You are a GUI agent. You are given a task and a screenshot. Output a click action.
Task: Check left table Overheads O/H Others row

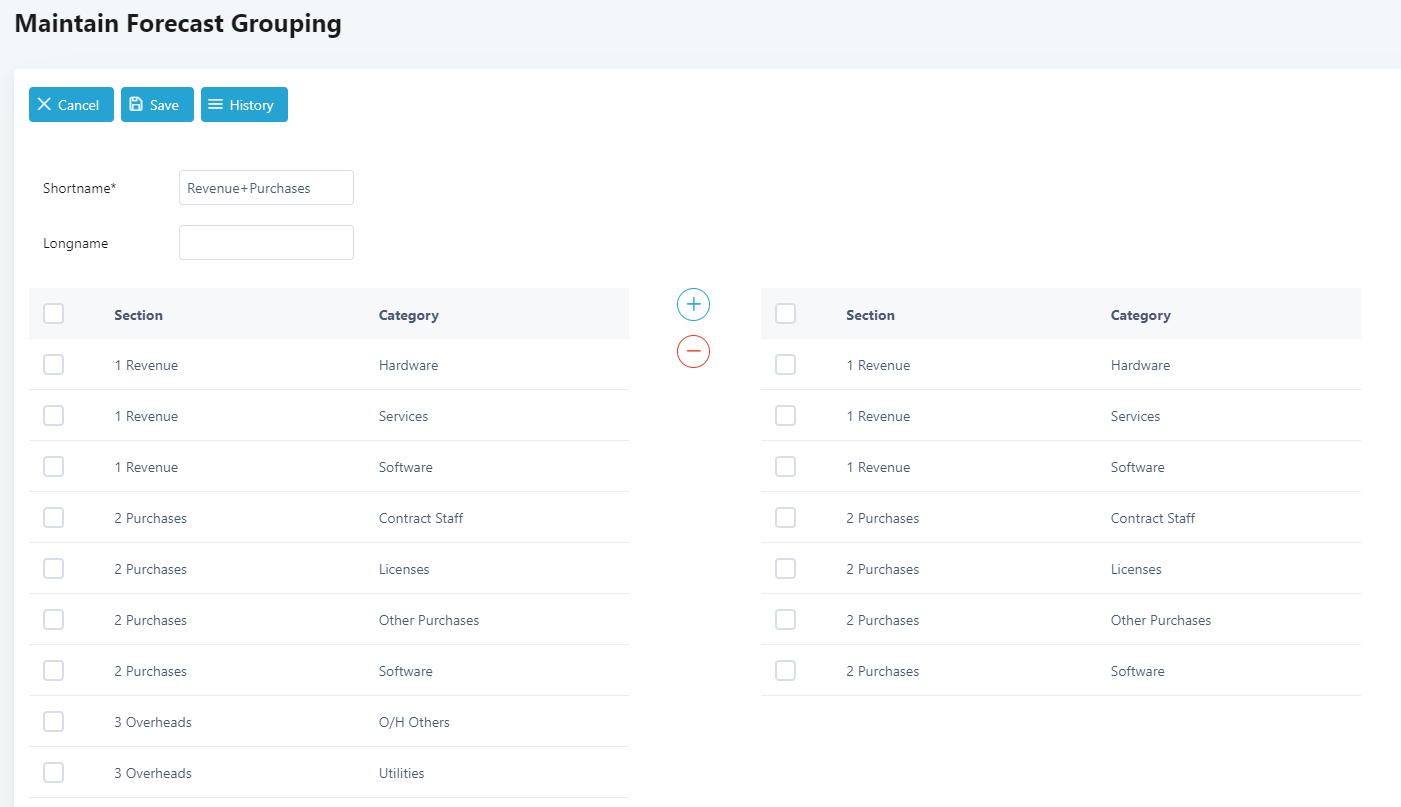[x=54, y=722]
